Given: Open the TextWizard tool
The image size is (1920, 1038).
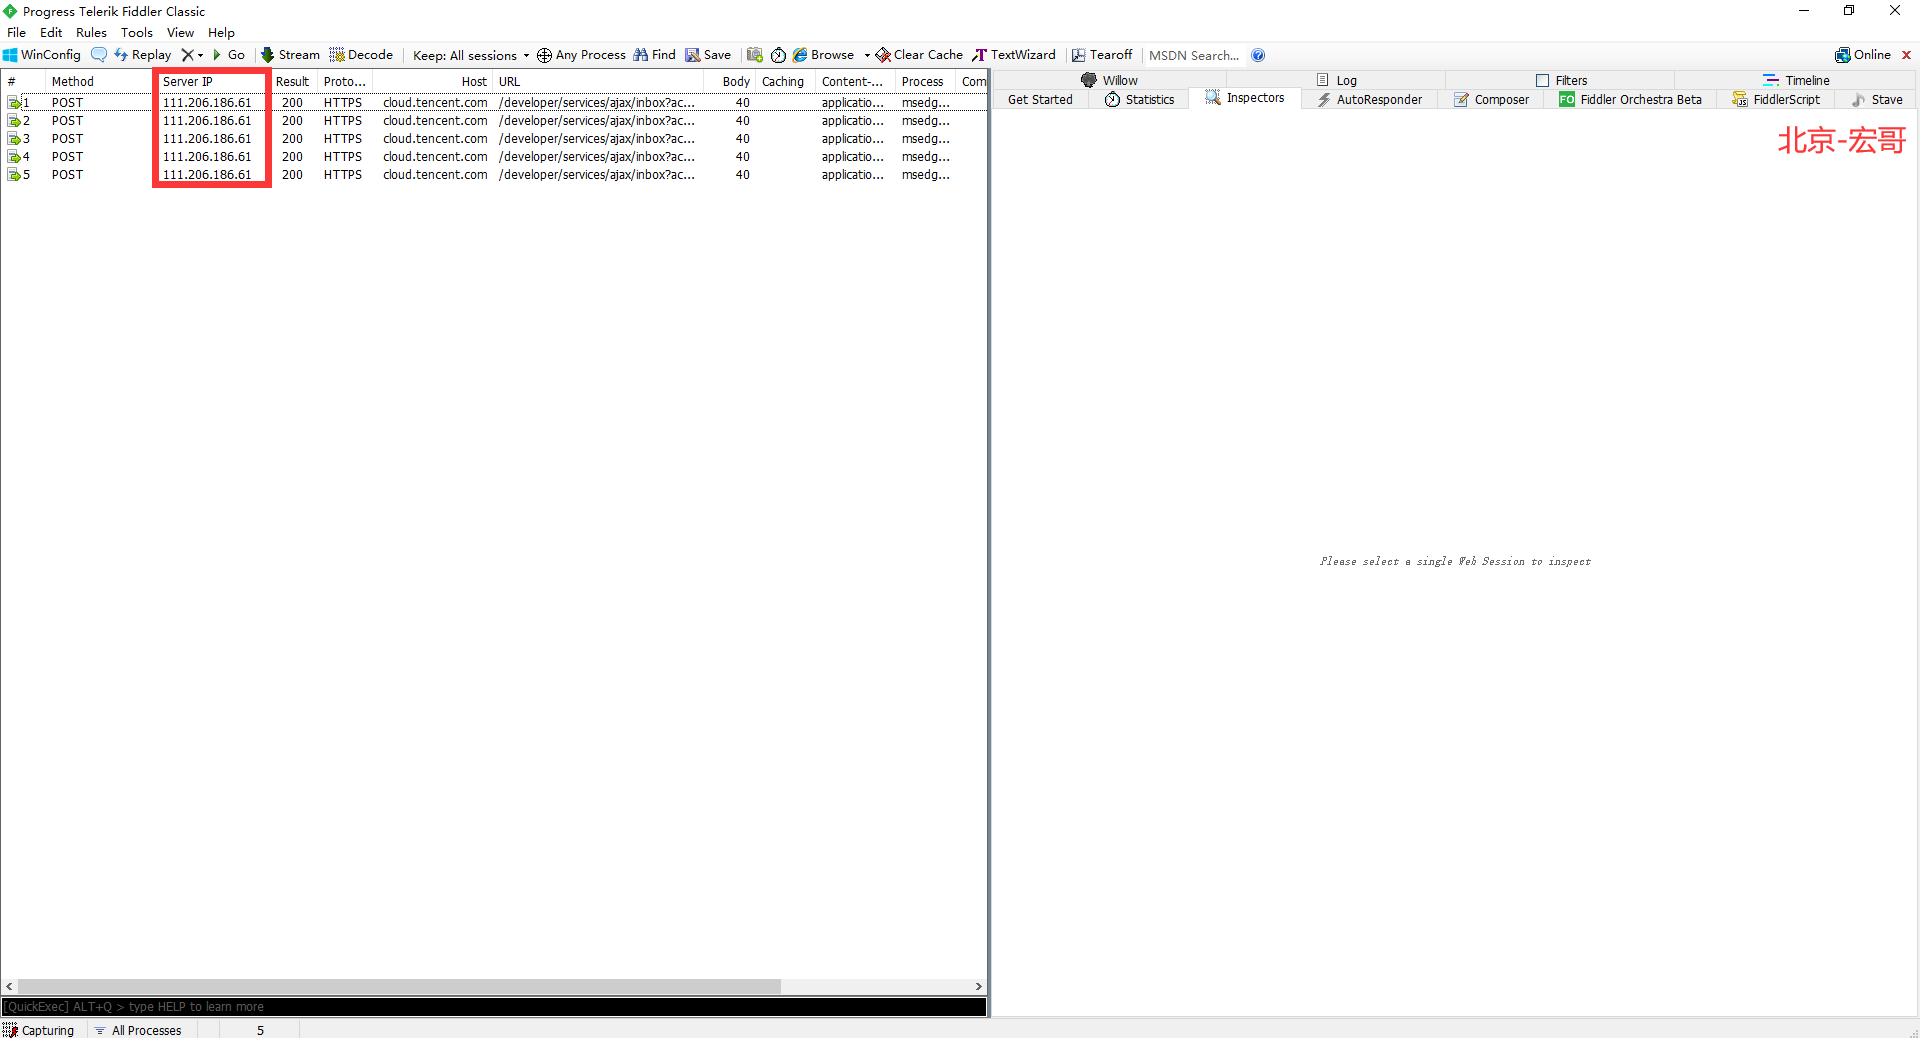Looking at the screenshot, I should (x=1014, y=55).
